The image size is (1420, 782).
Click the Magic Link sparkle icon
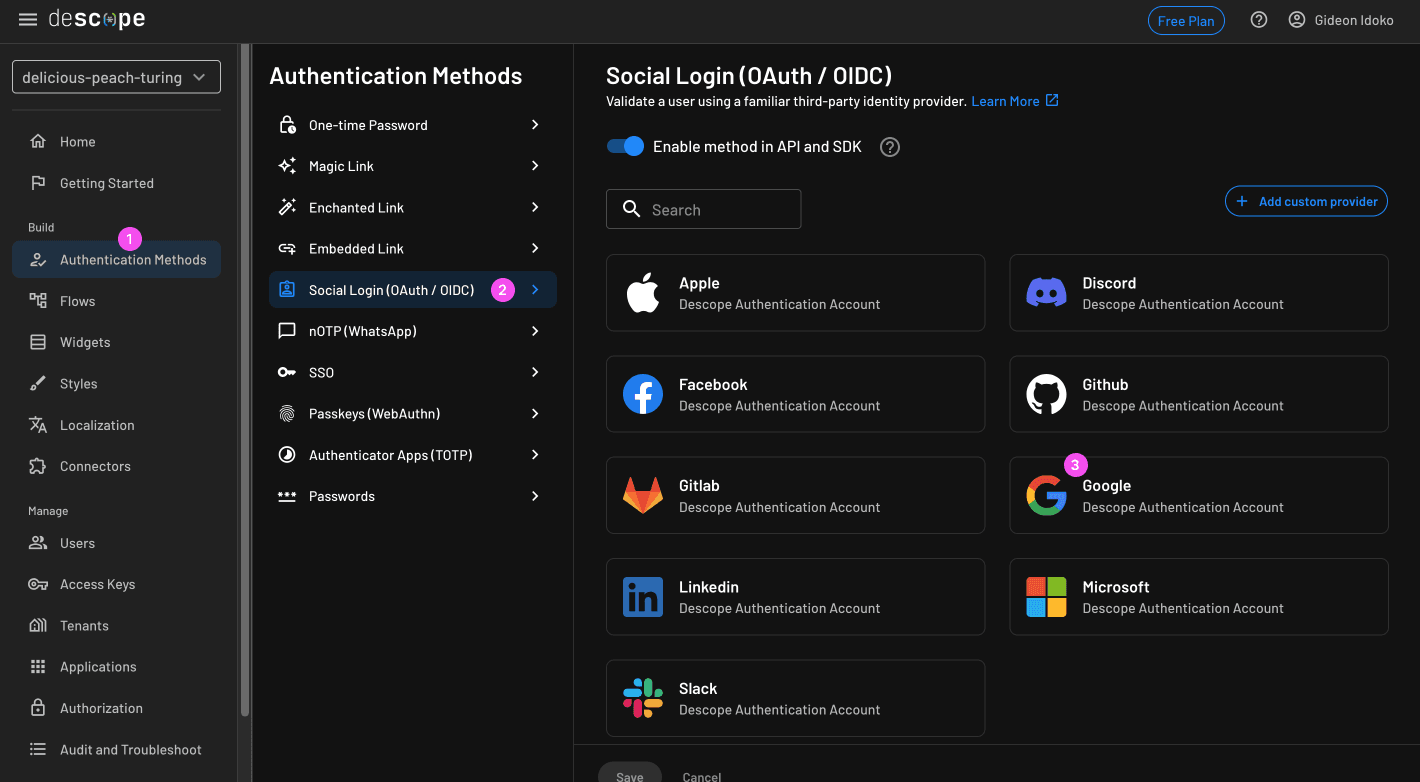tap(287, 166)
